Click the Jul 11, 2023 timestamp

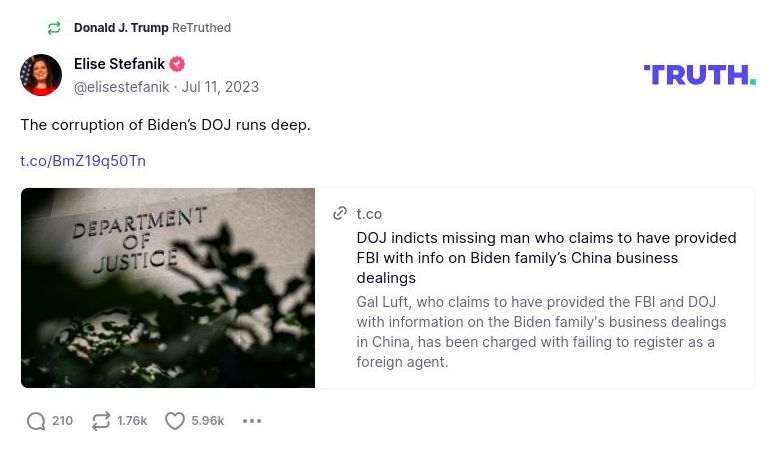pos(220,87)
